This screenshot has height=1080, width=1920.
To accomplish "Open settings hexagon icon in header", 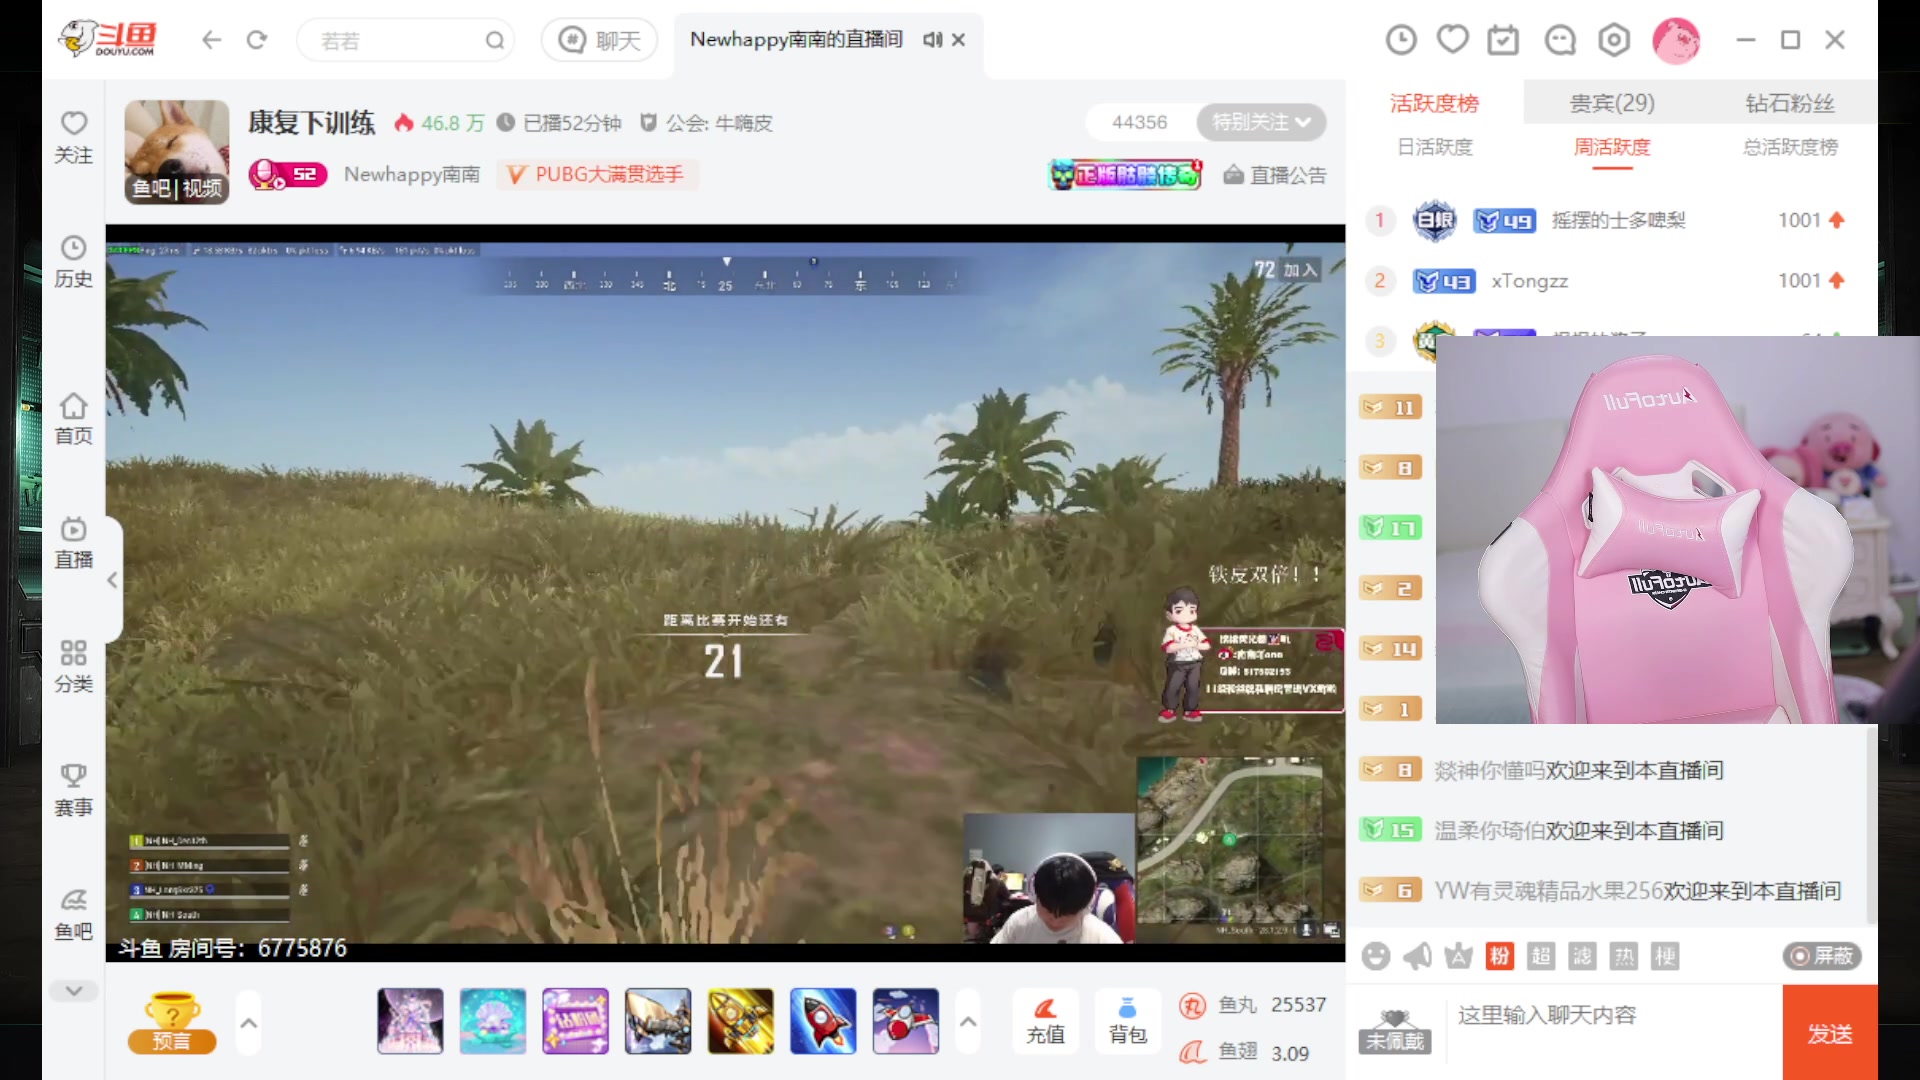I will [1614, 40].
